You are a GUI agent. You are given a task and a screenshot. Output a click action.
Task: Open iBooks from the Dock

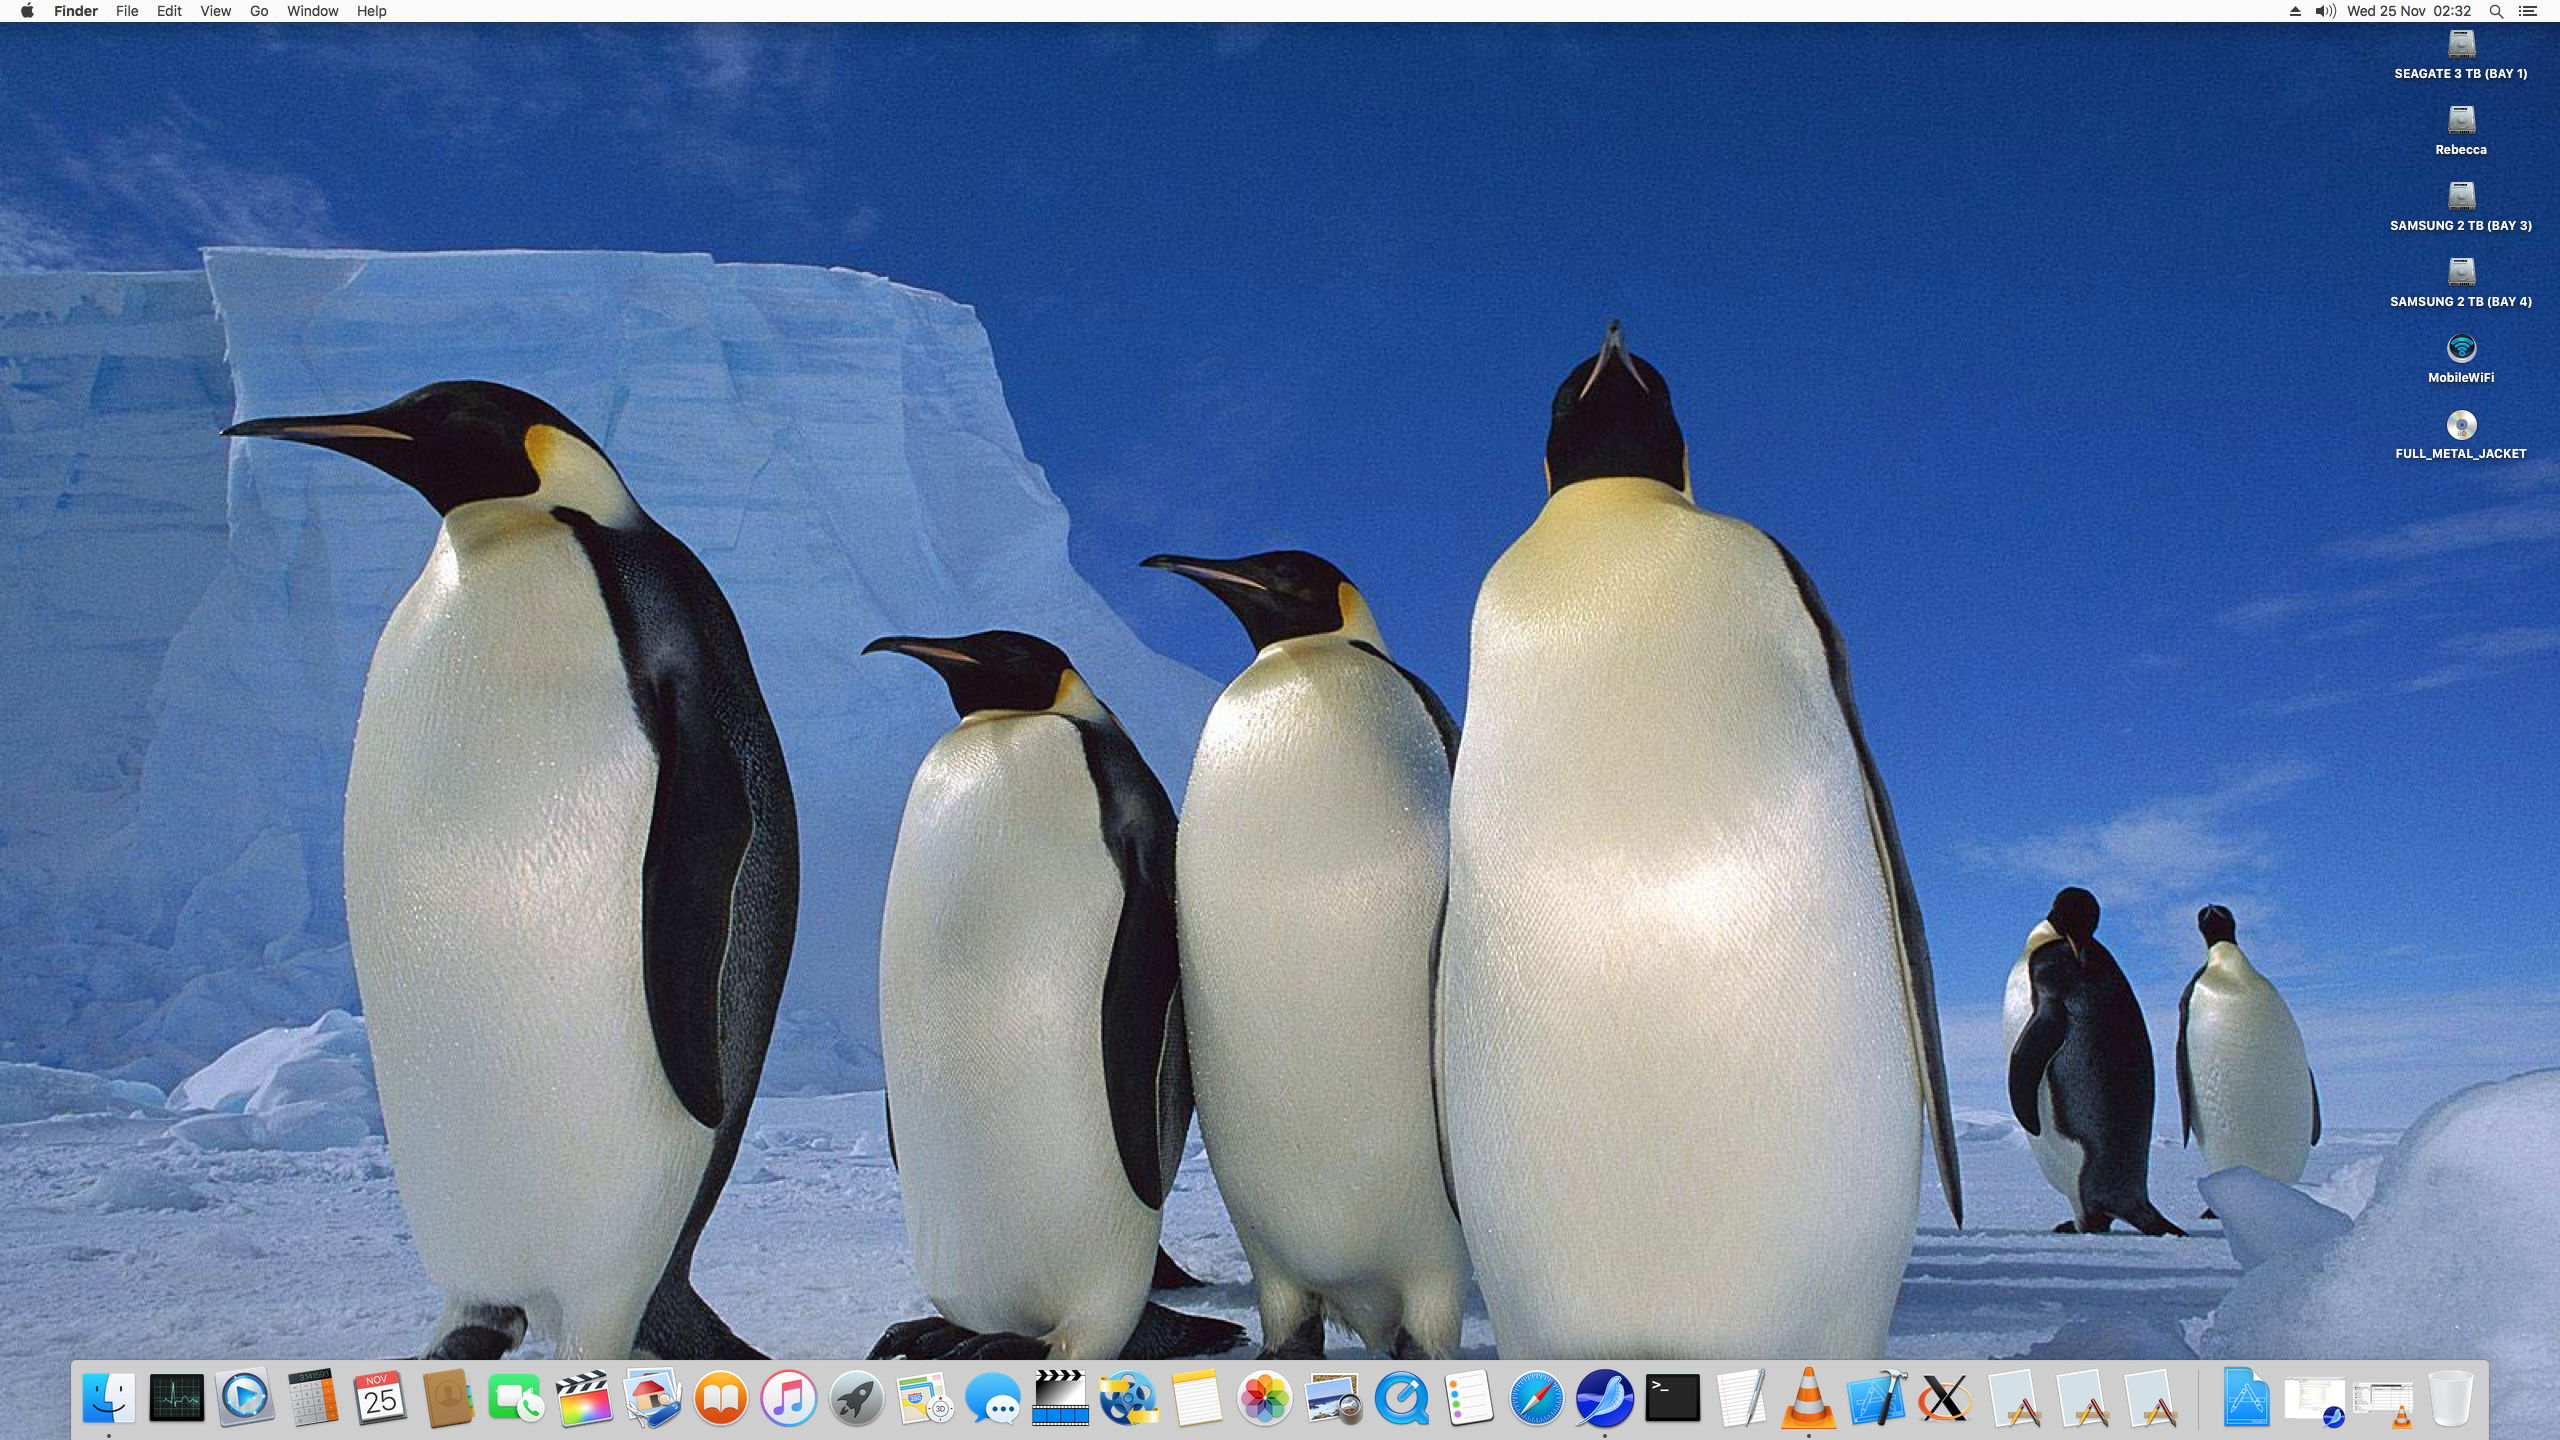pos(721,1397)
